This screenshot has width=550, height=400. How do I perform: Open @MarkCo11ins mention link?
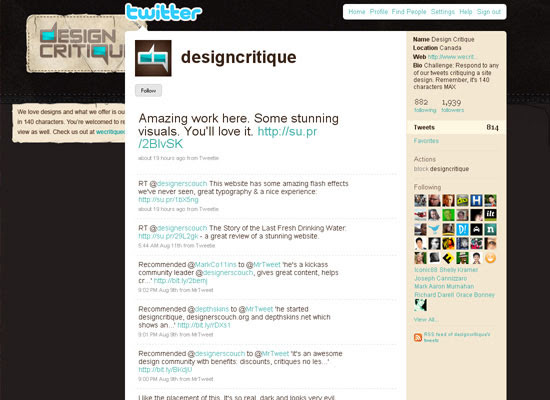pos(215,265)
